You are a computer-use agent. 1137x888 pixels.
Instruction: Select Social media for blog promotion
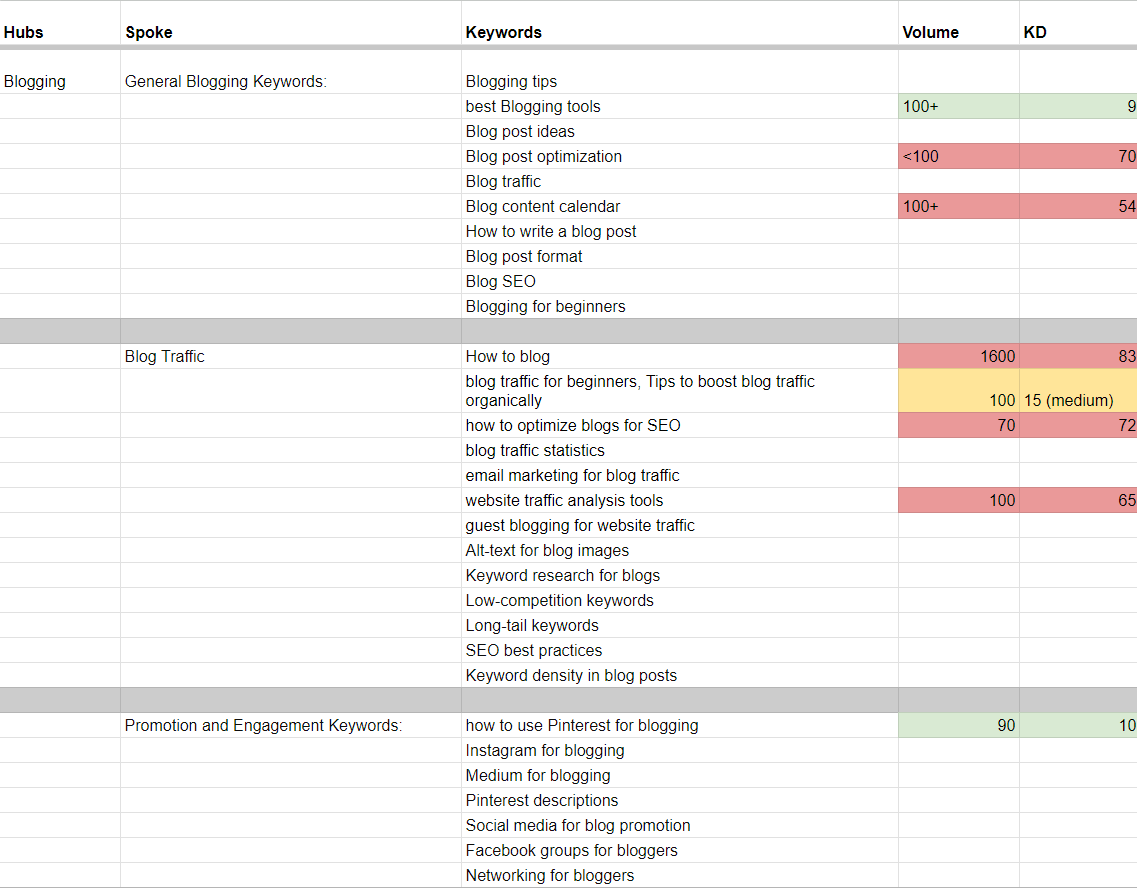tap(679, 826)
